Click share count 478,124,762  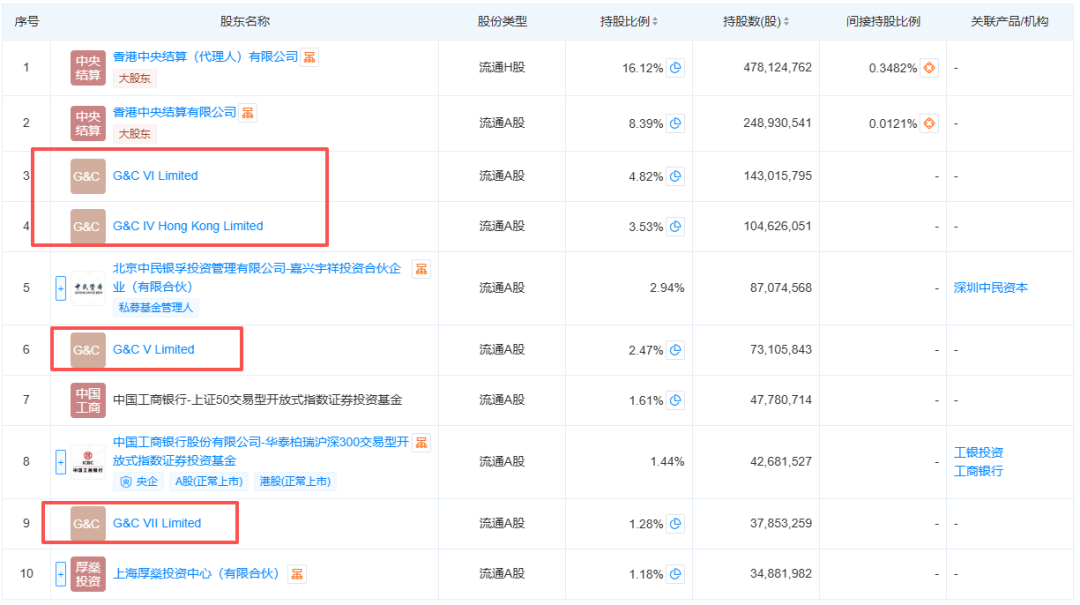click(778, 68)
